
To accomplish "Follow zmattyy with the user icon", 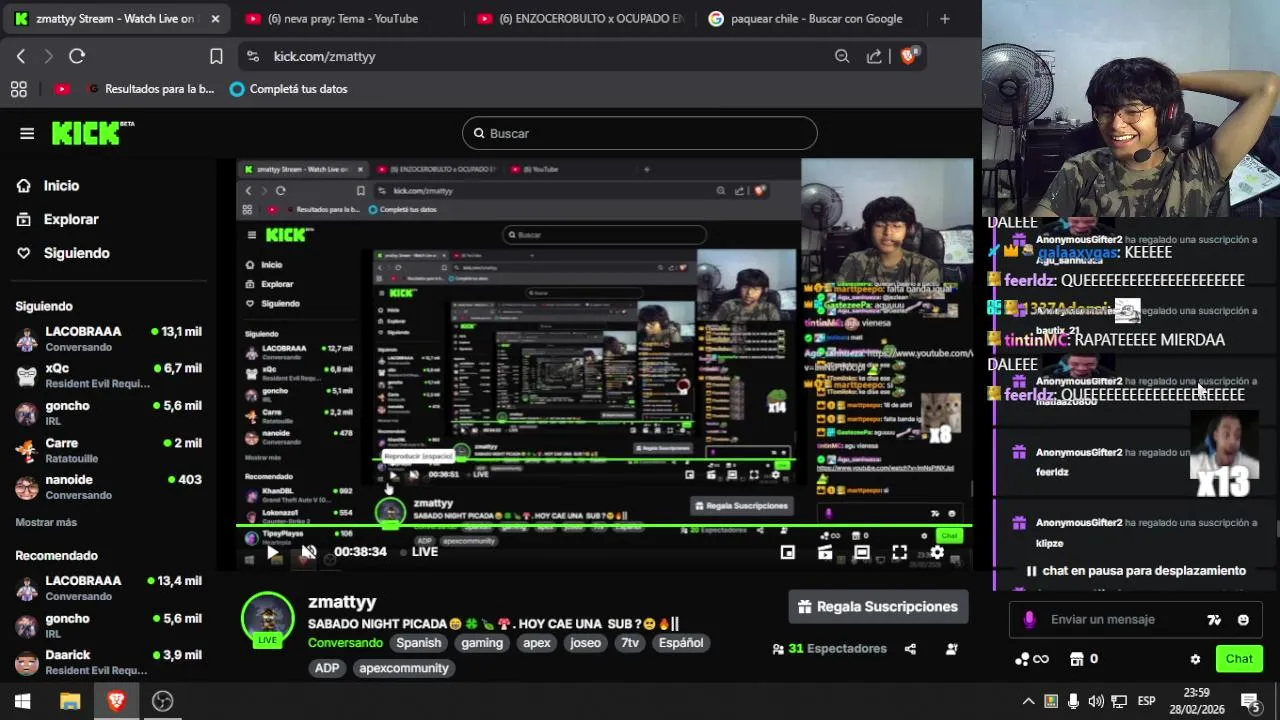I will (x=951, y=649).
